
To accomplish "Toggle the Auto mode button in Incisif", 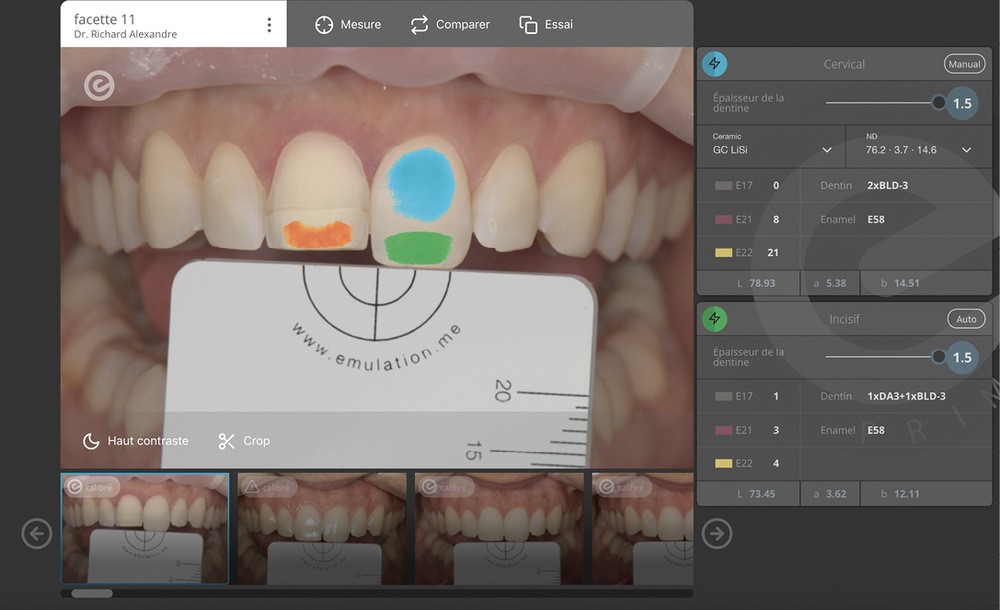I will click(966, 319).
